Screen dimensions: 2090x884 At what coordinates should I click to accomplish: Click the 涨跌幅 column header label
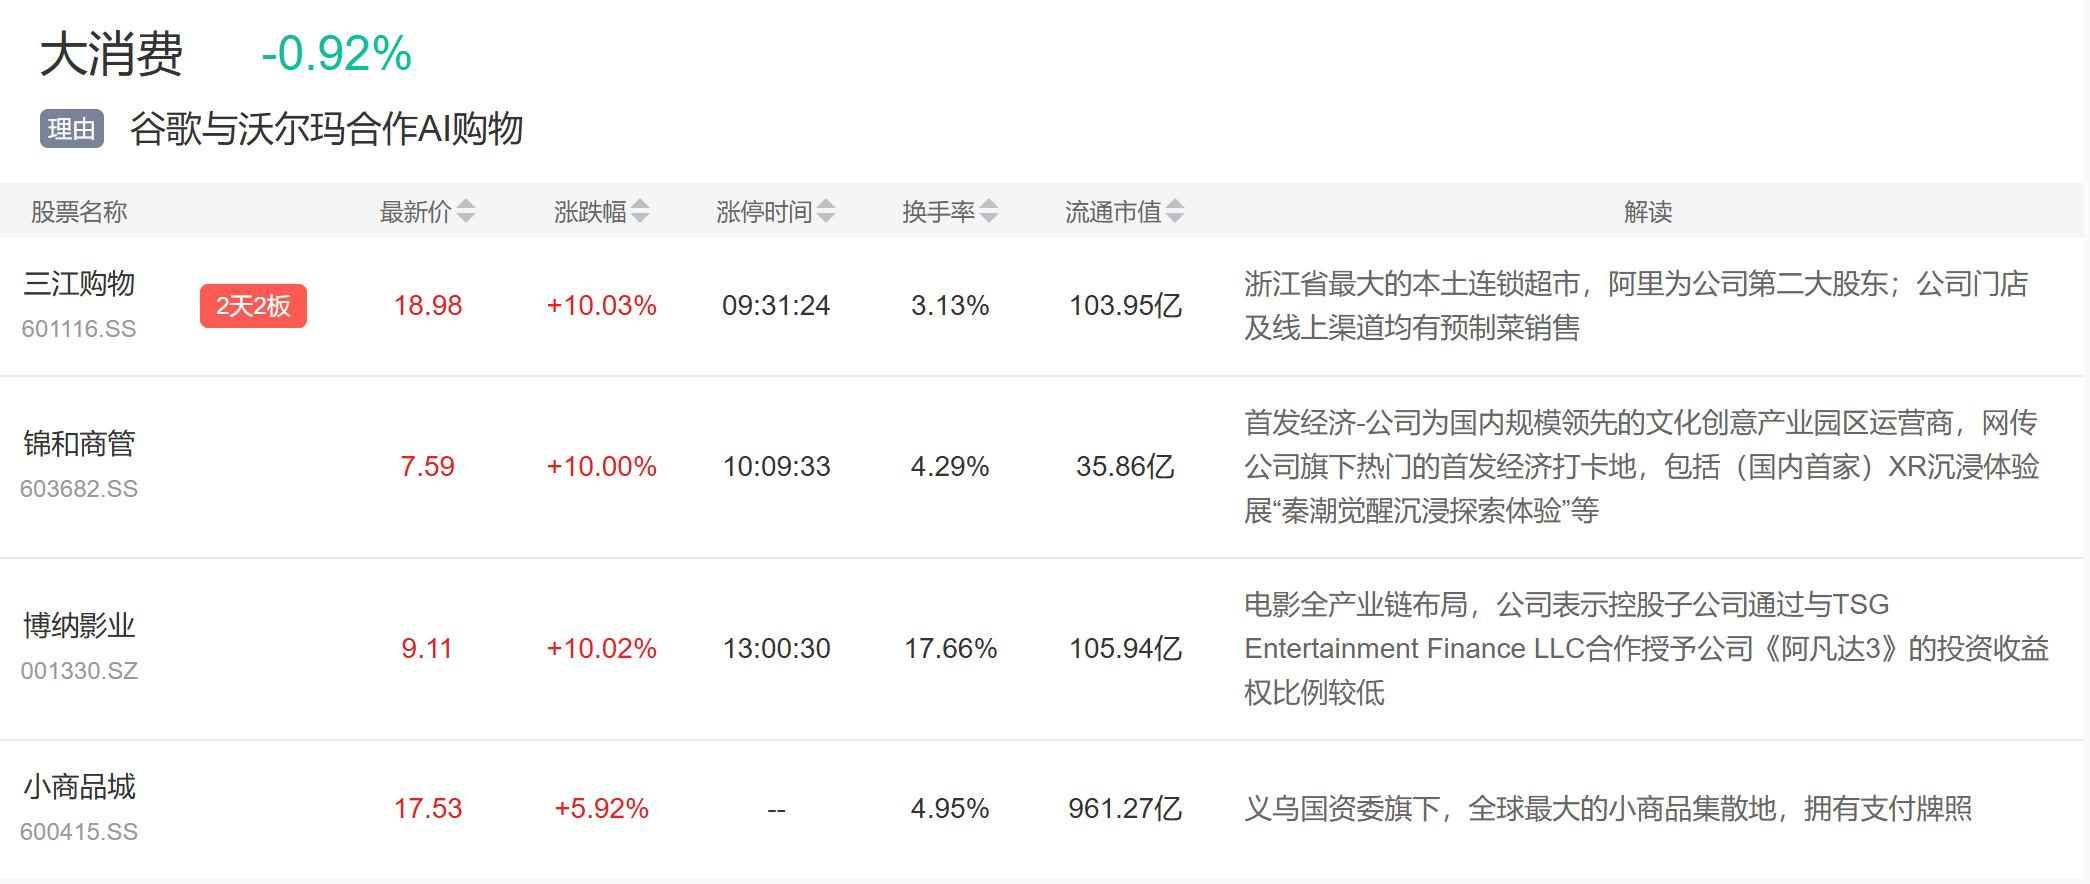click(590, 211)
